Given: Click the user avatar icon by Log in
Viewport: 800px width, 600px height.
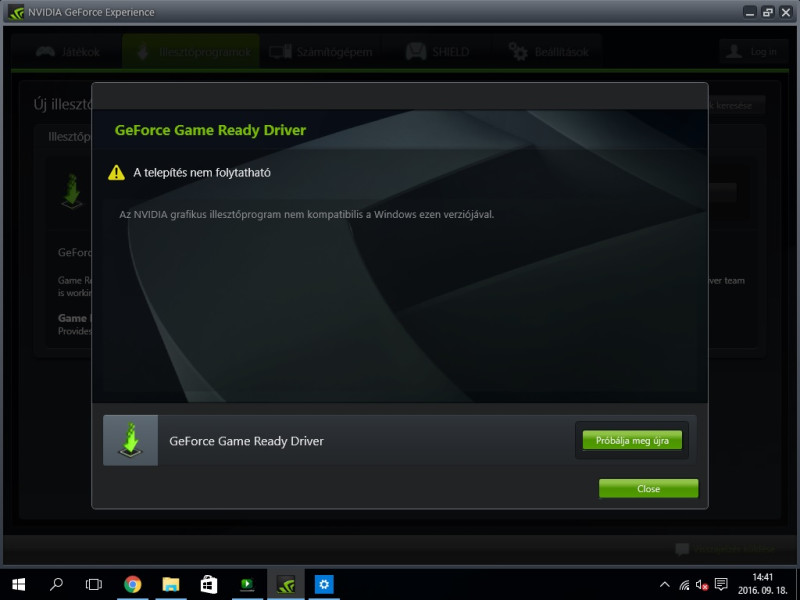Looking at the screenshot, I should pyautogui.click(x=734, y=51).
